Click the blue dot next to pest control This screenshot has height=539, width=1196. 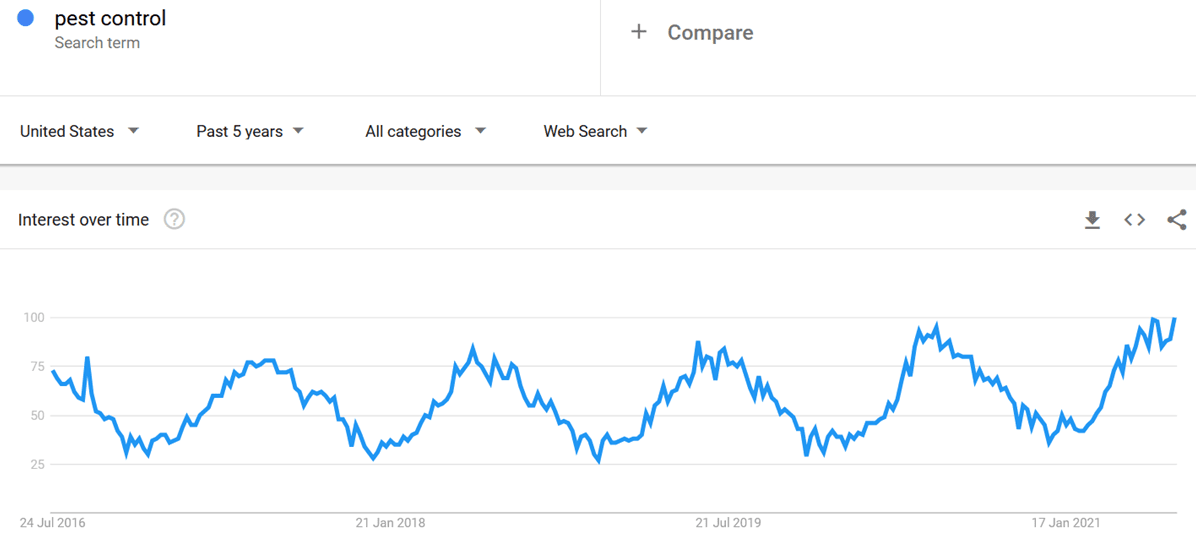tap(26, 18)
